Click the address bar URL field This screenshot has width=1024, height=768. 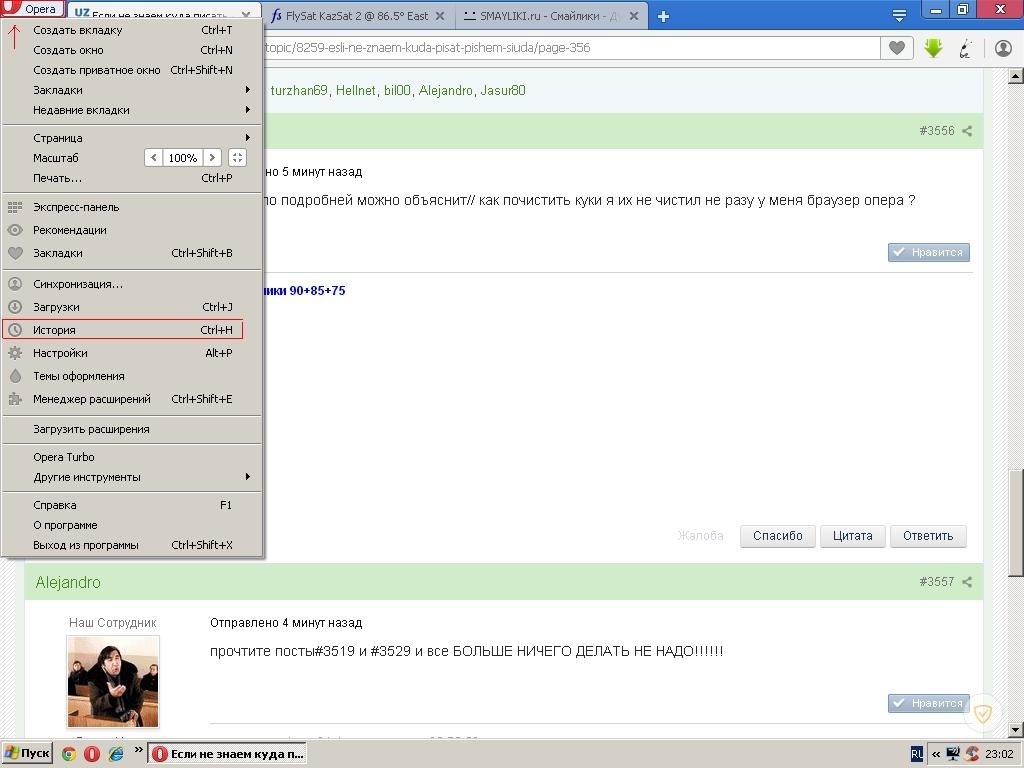[571, 48]
